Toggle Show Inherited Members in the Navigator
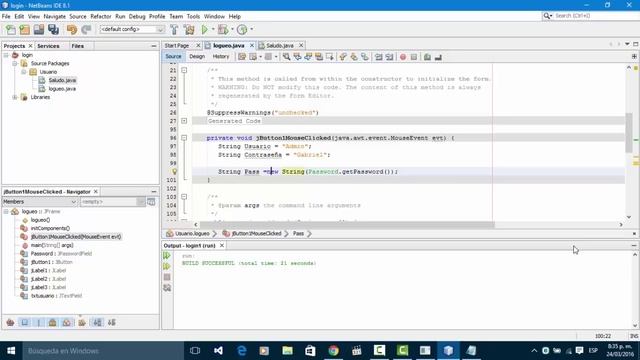 (11, 322)
